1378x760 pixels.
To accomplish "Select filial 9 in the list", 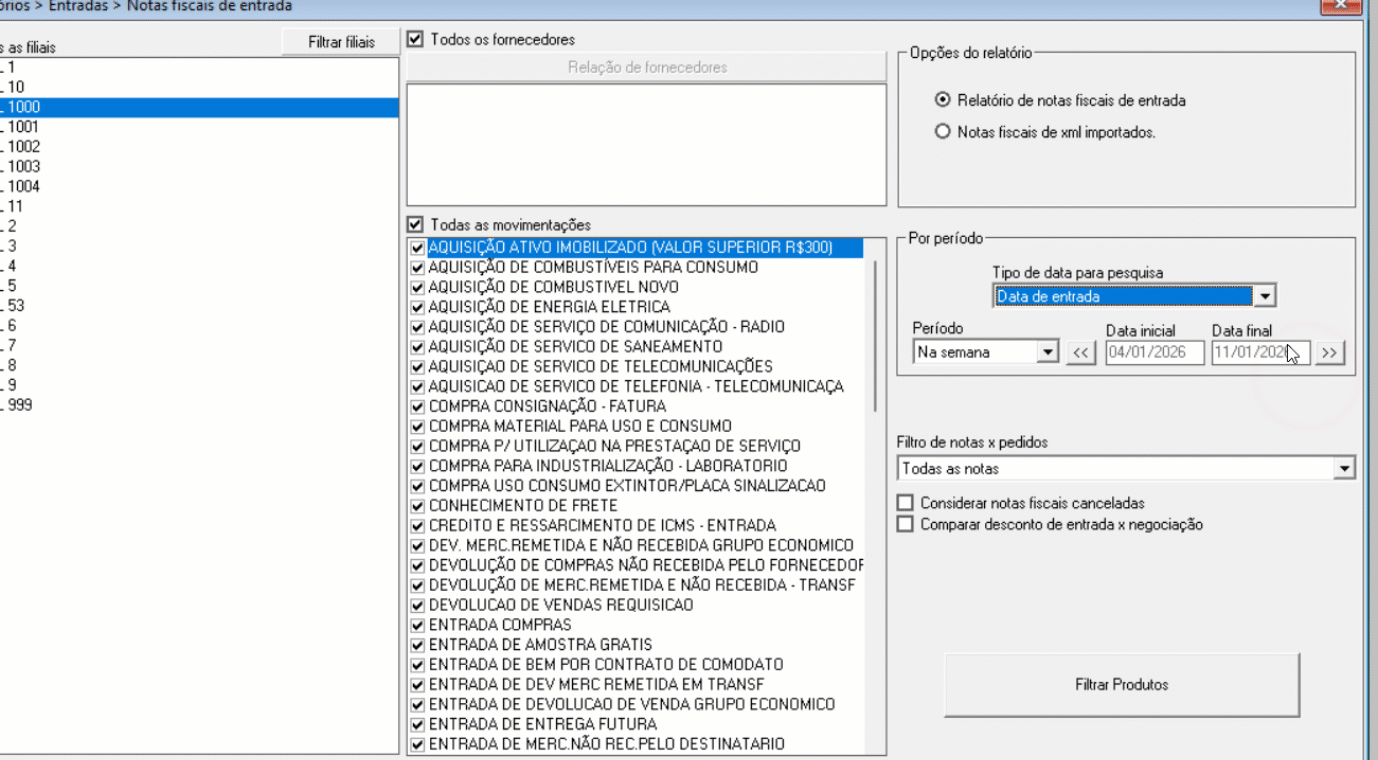I will point(199,385).
